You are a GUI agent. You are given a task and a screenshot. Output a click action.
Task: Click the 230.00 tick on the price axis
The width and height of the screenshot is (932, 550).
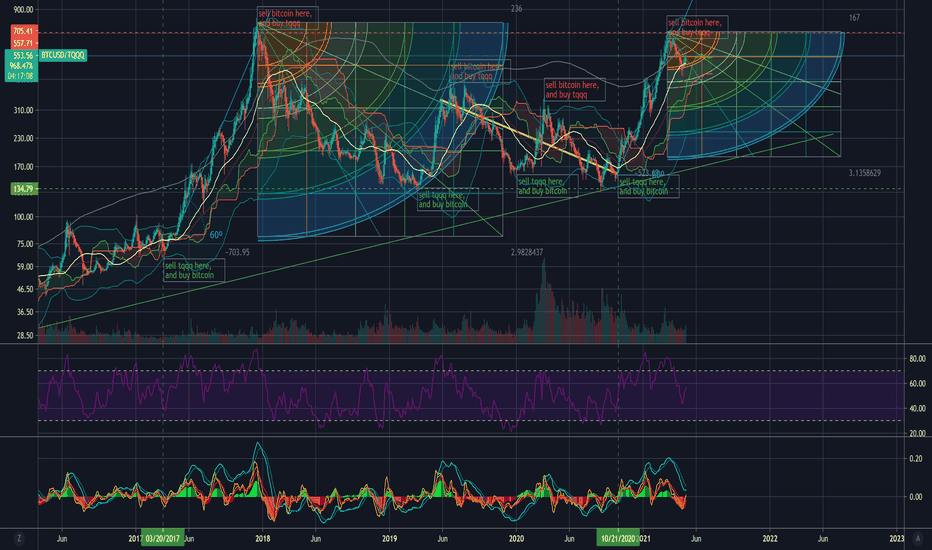pos(24,138)
